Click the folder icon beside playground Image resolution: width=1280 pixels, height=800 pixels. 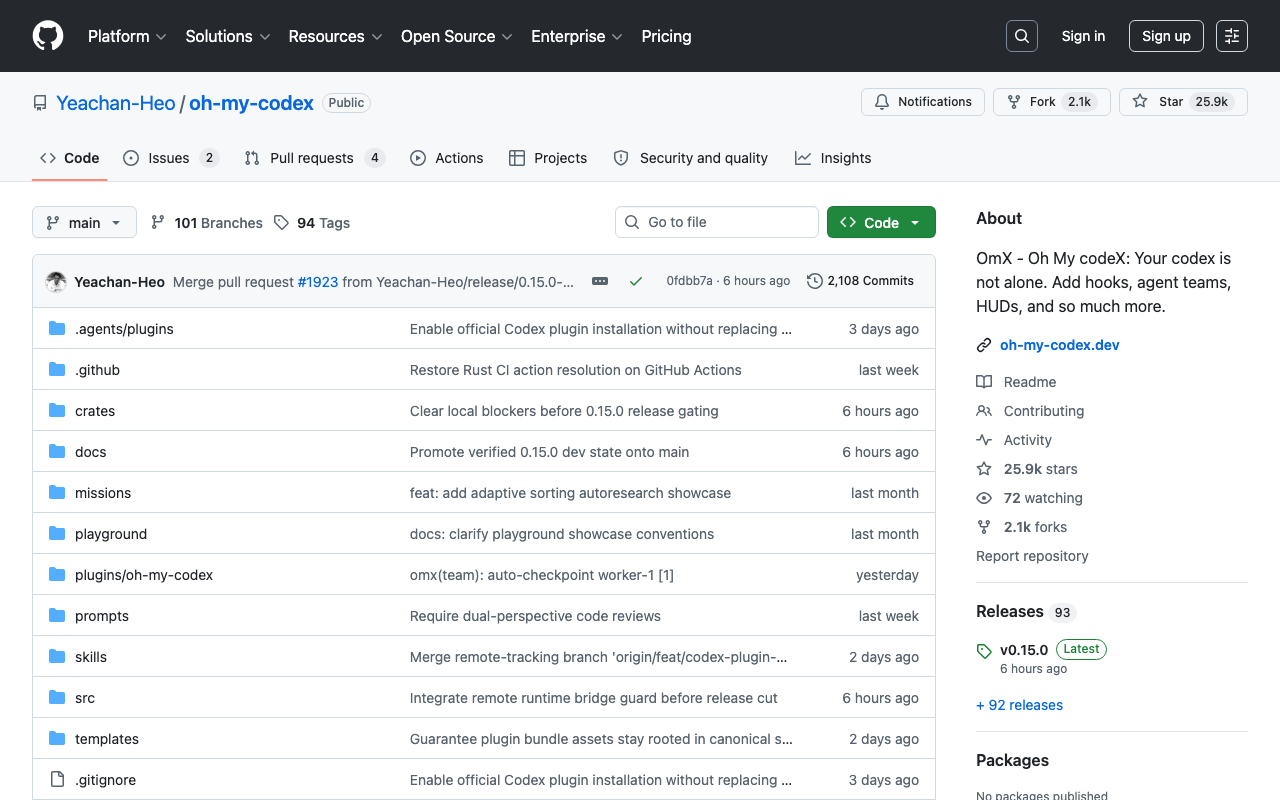(57, 534)
